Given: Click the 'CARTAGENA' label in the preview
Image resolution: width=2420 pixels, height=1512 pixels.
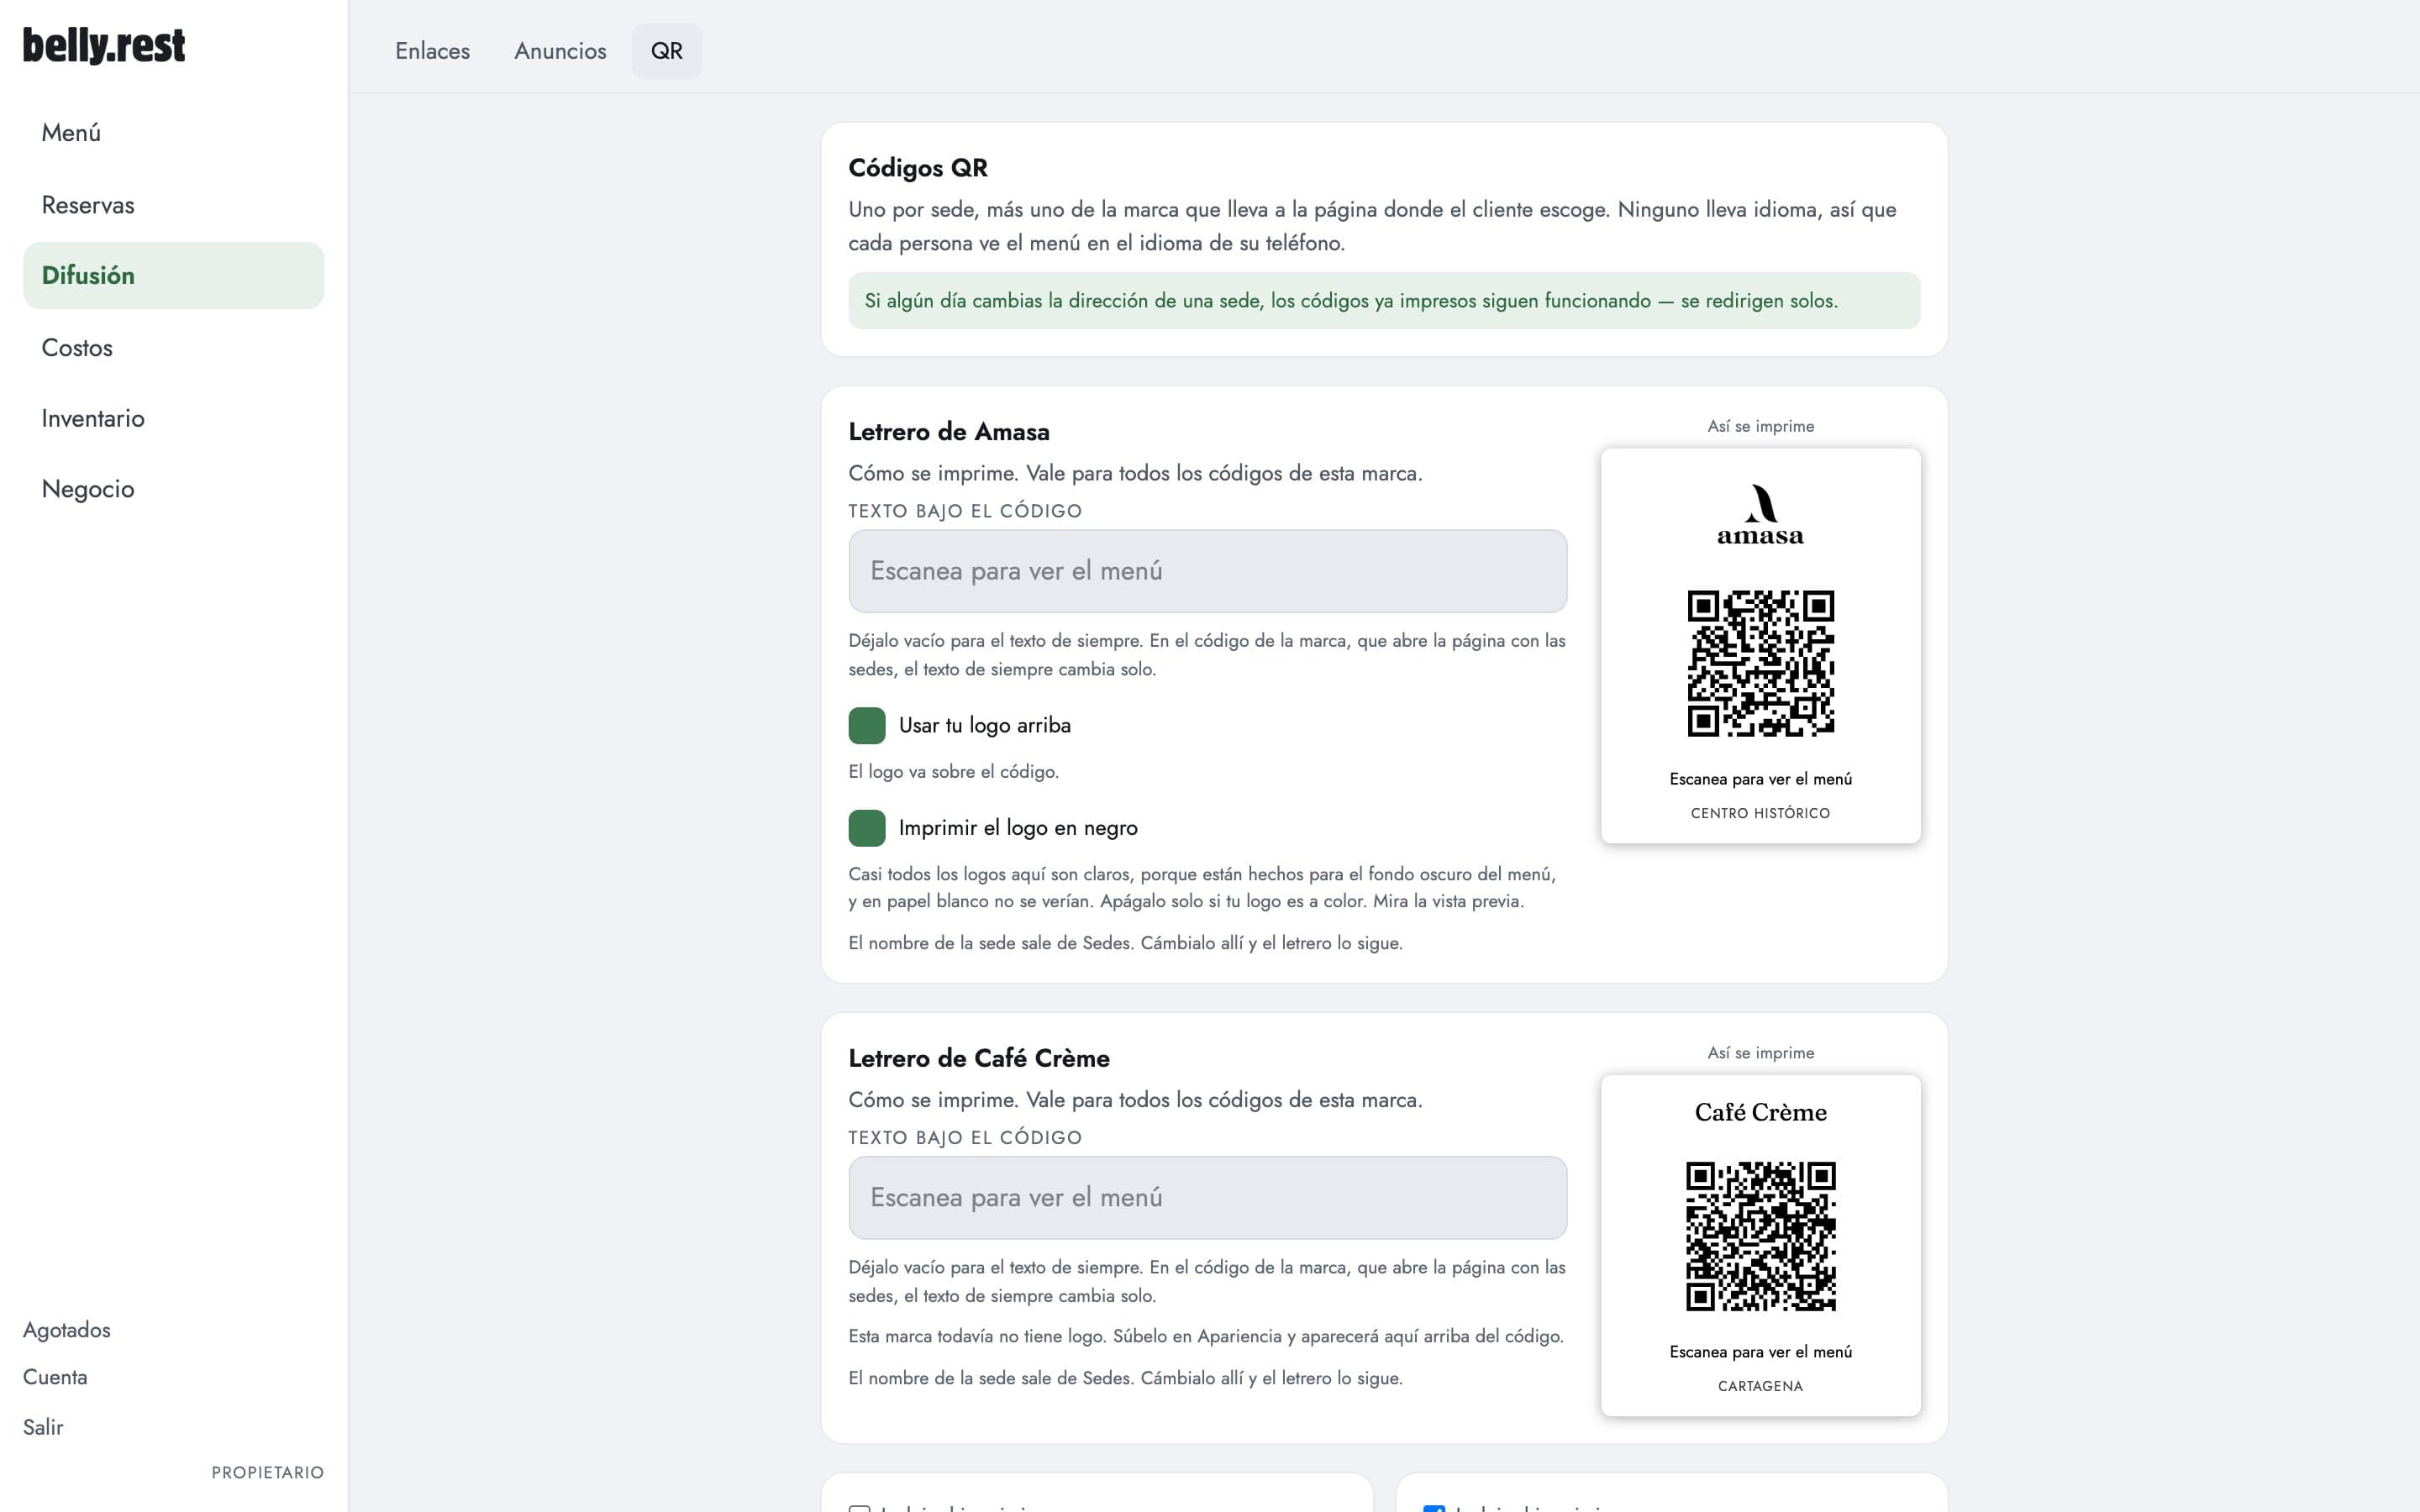Looking at the screenshot, I should coord(1760,1386).
